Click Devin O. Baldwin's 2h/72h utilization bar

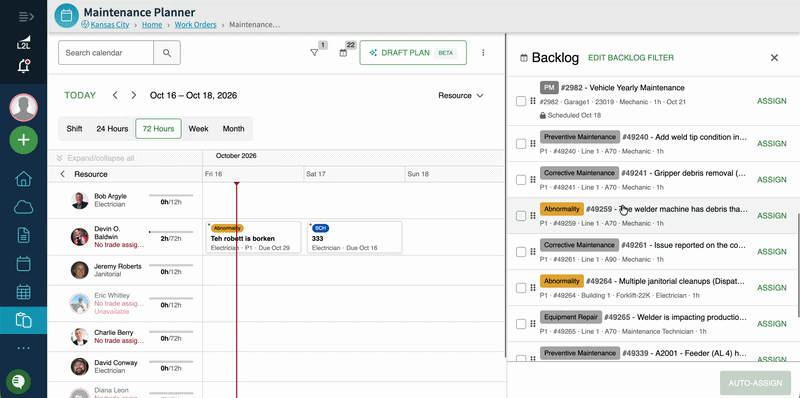171,232
